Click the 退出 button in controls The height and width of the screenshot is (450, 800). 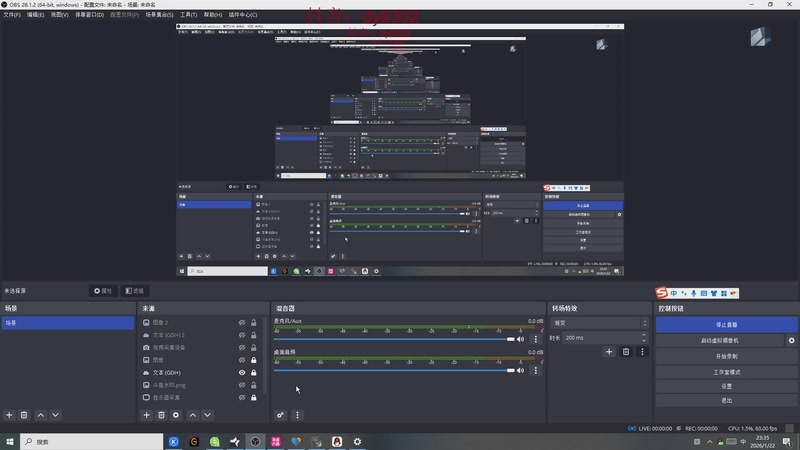coord(727,401)
